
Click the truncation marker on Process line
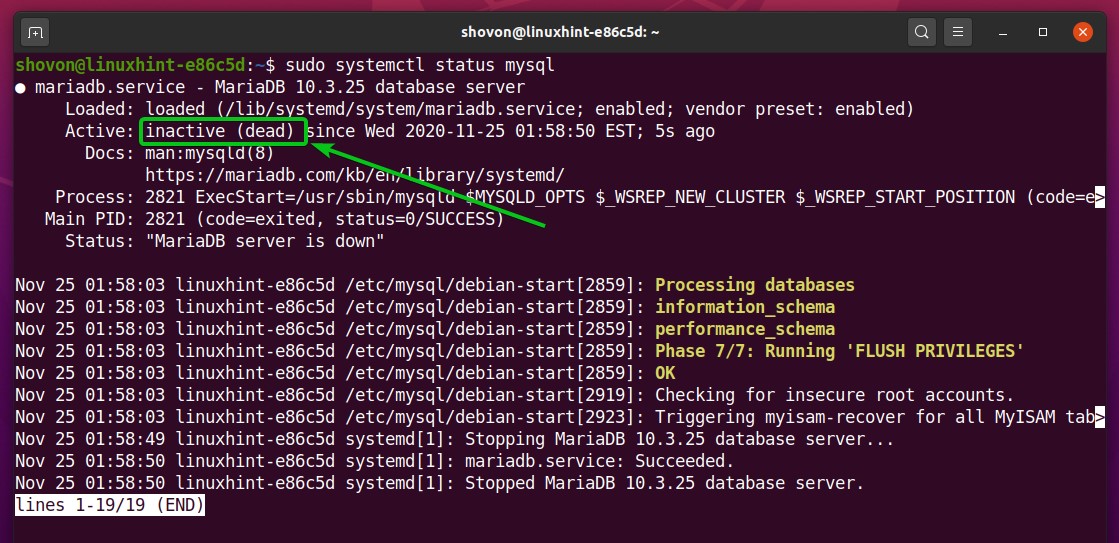click(x=1099, y=196)
